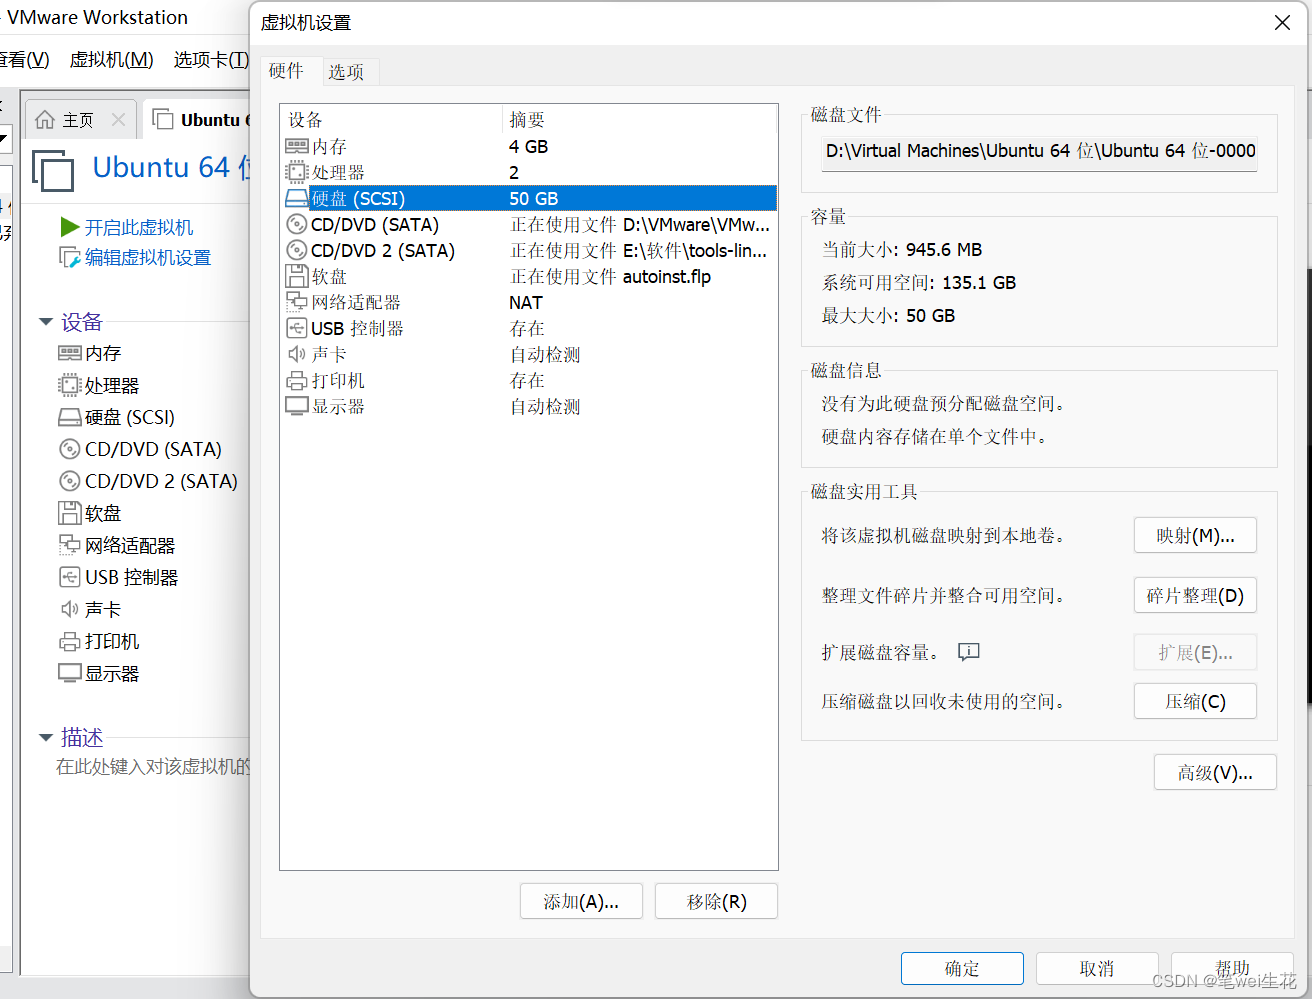Select the 网络适配器 row showing NAT
This screenshot has width=1312, height=999.
tap(529, 302)
